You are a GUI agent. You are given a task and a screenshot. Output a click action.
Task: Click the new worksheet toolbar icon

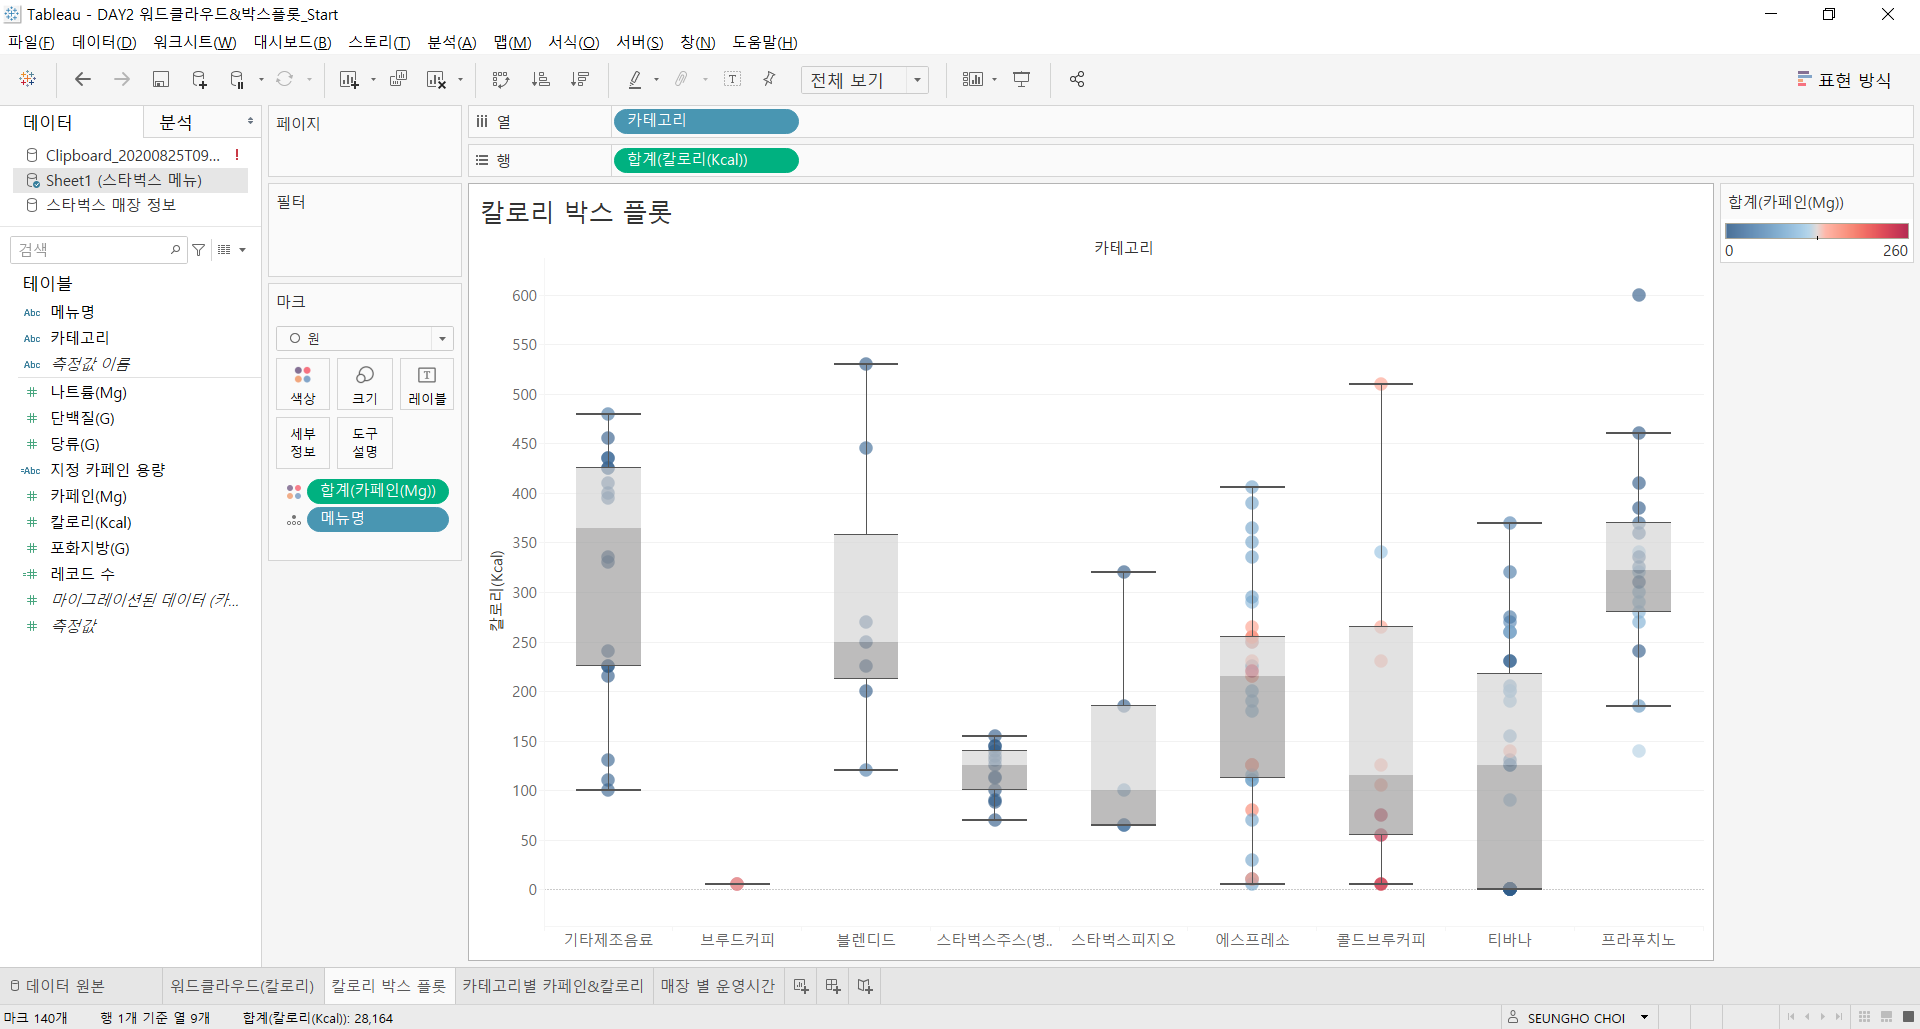(x=348, y=79)
